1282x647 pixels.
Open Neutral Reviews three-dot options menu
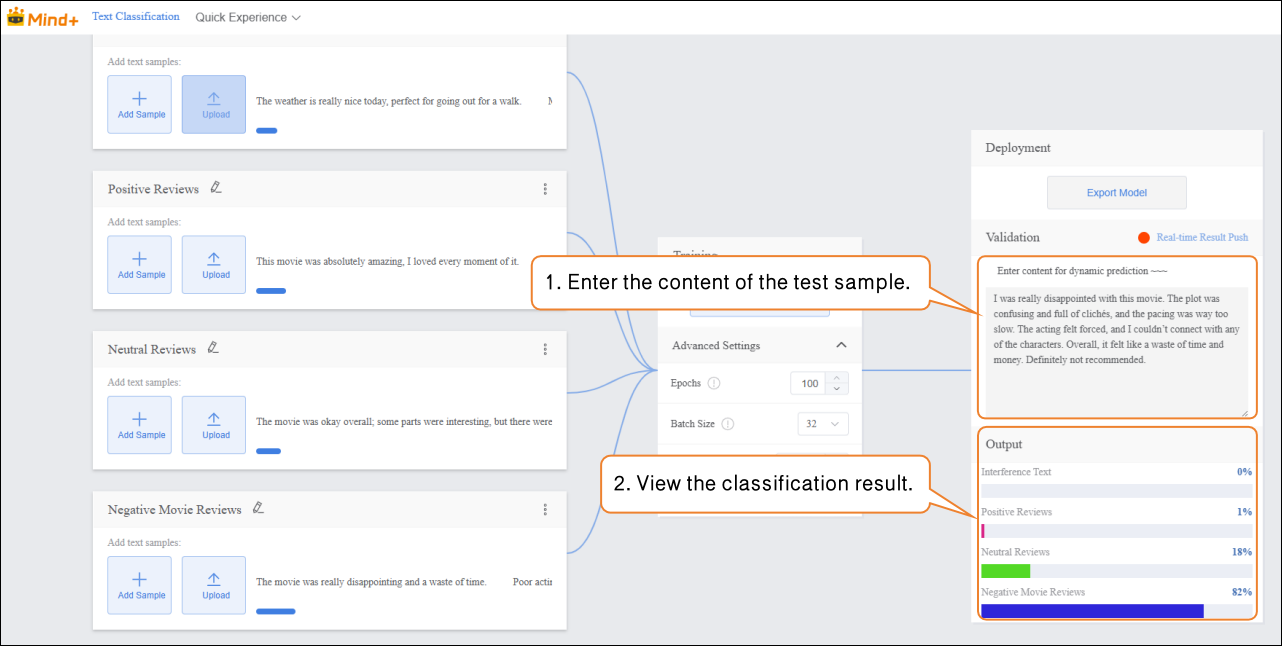click(x=545, y=349)
